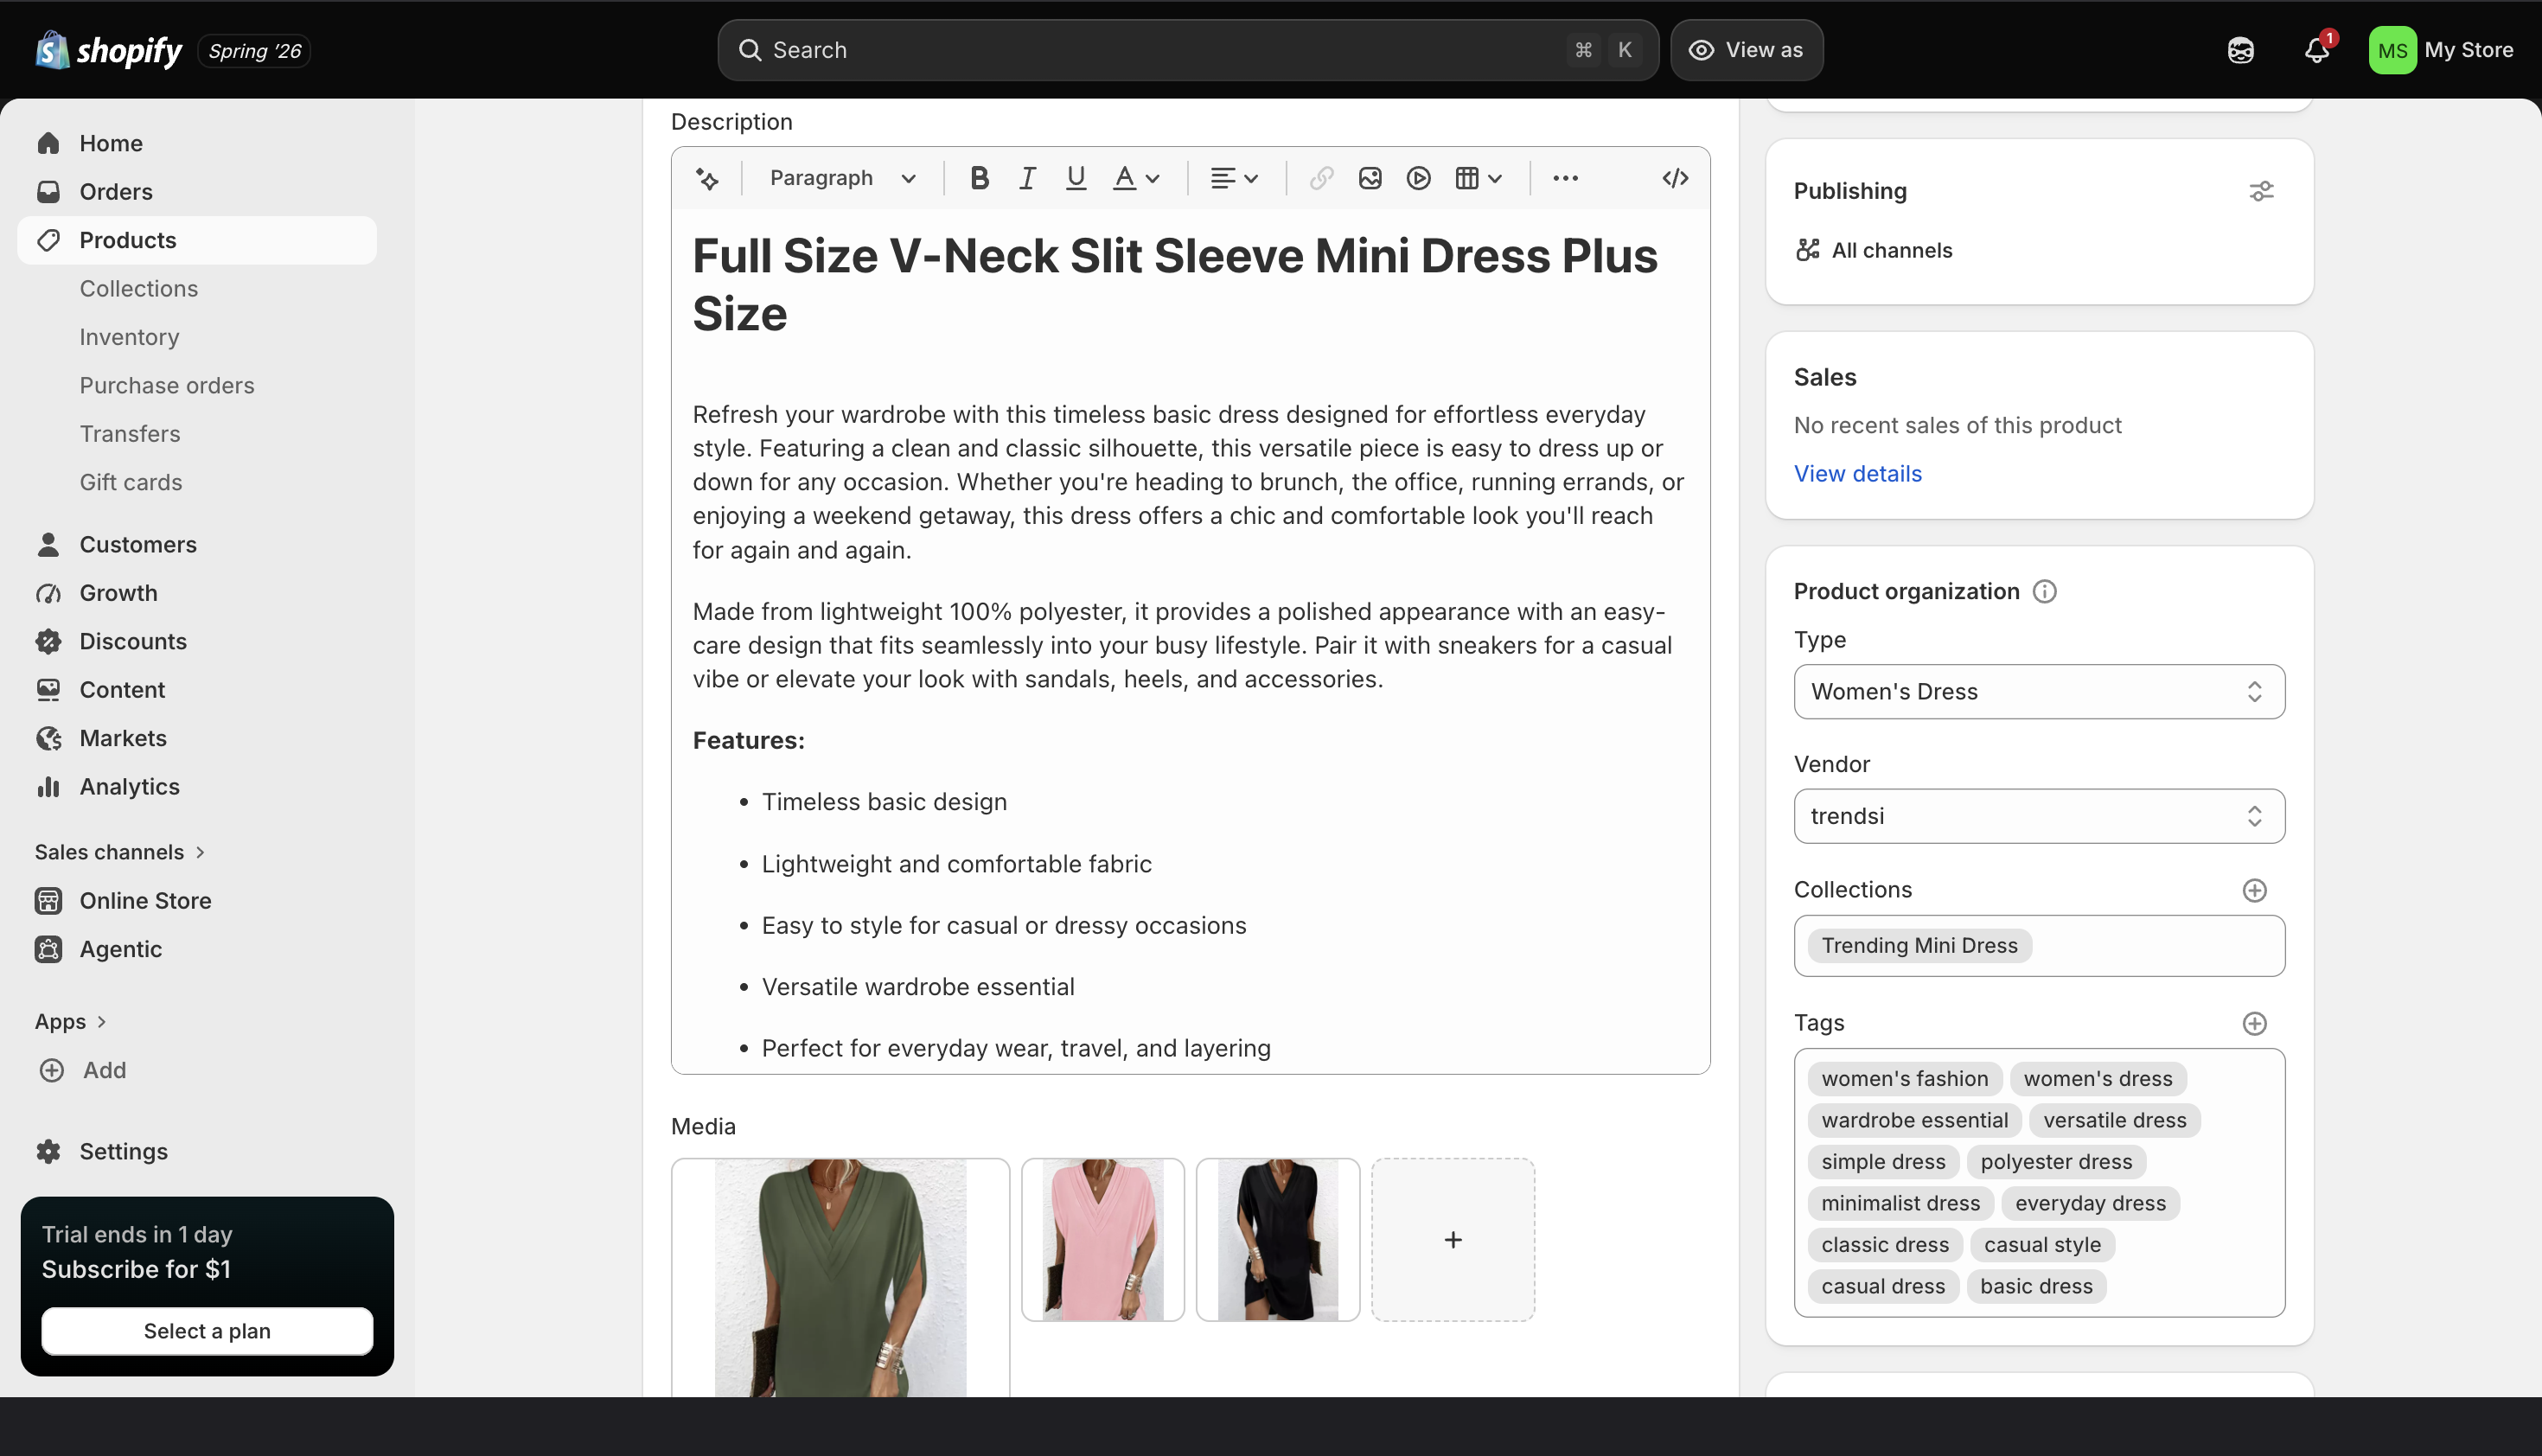Open the Paragraph style dropdown
The image size is (2542, 1456).
pos(842,178)
